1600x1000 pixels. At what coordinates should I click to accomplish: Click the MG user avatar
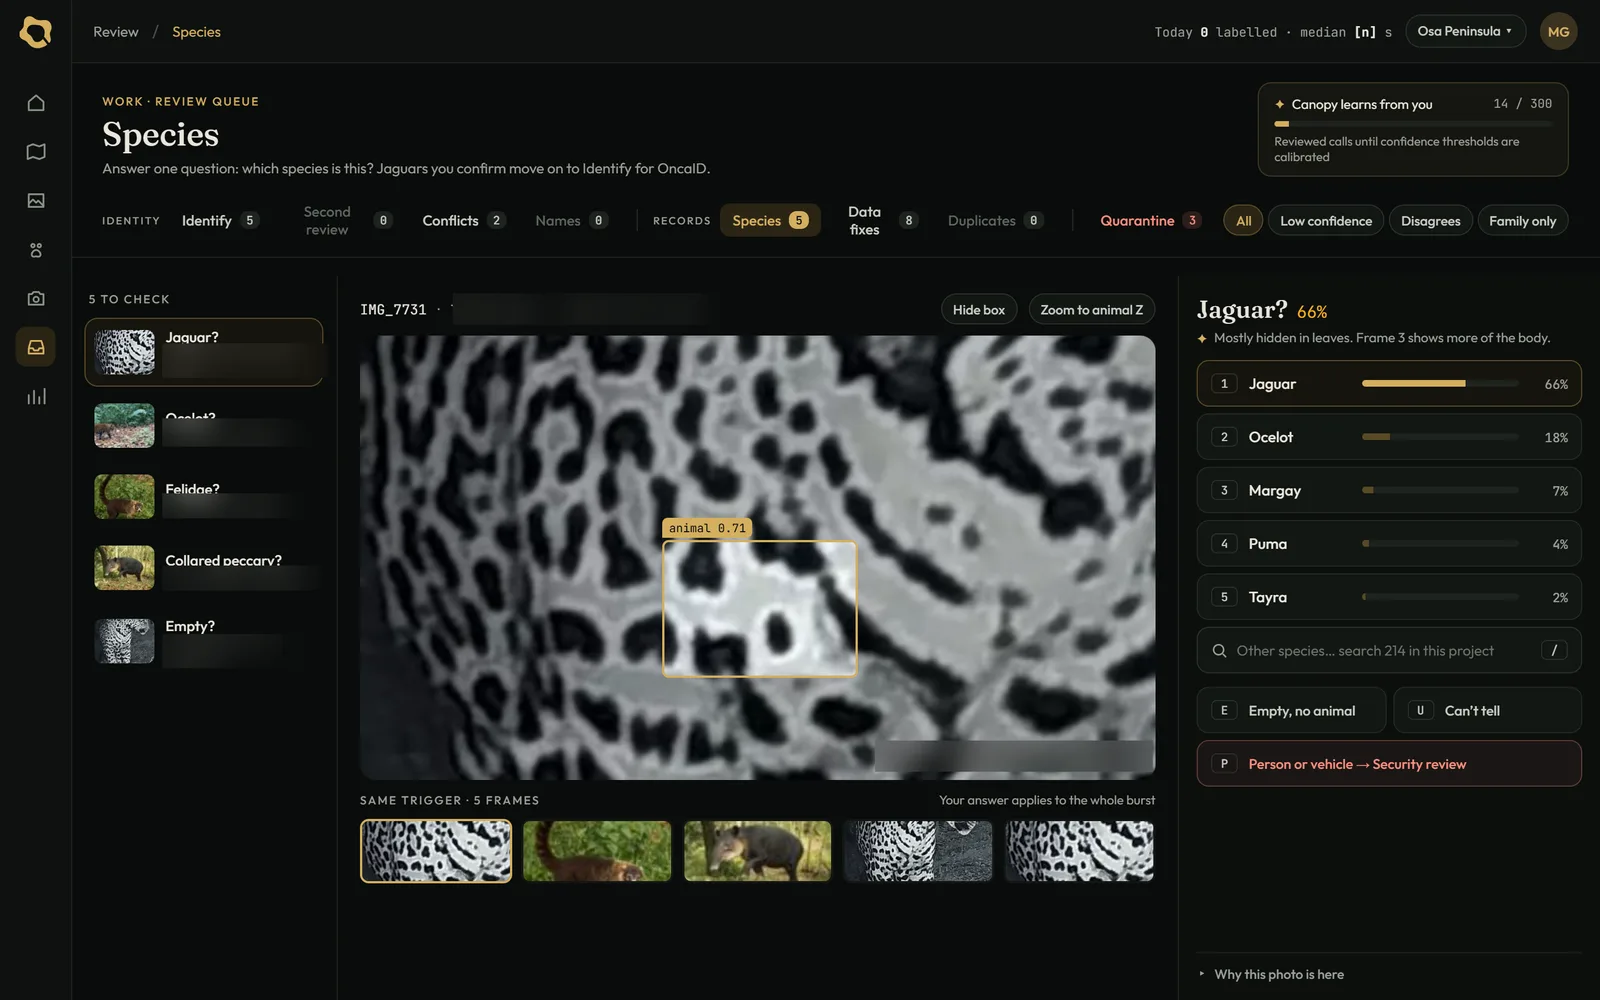(x=1558, y=32)
